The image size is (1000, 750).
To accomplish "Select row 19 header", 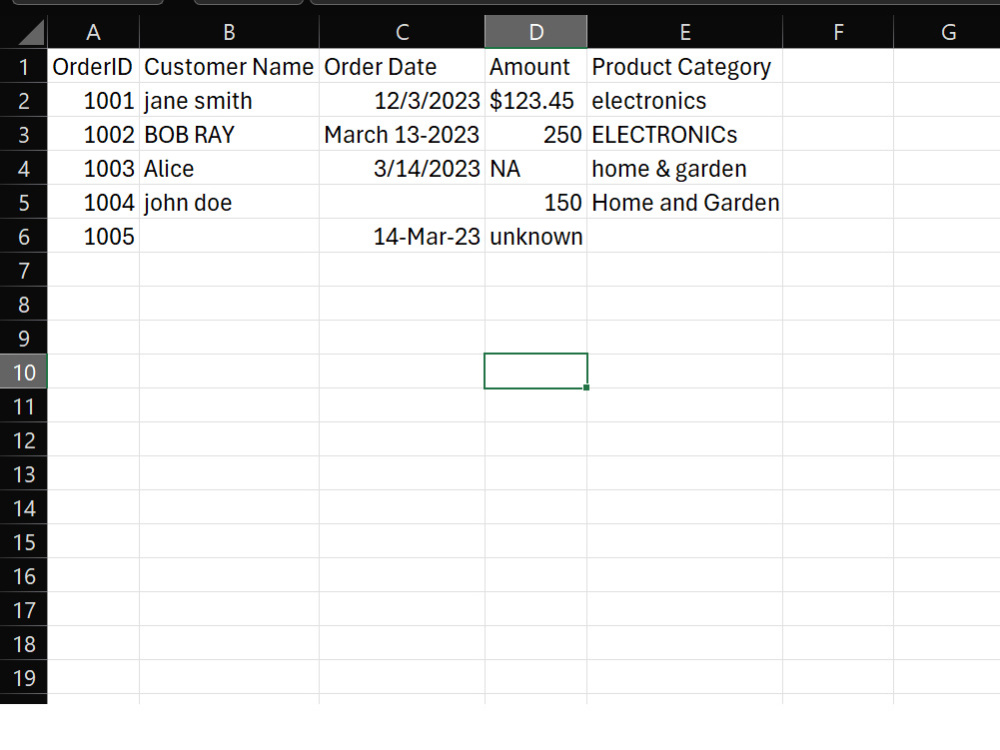I will point(24,677).
